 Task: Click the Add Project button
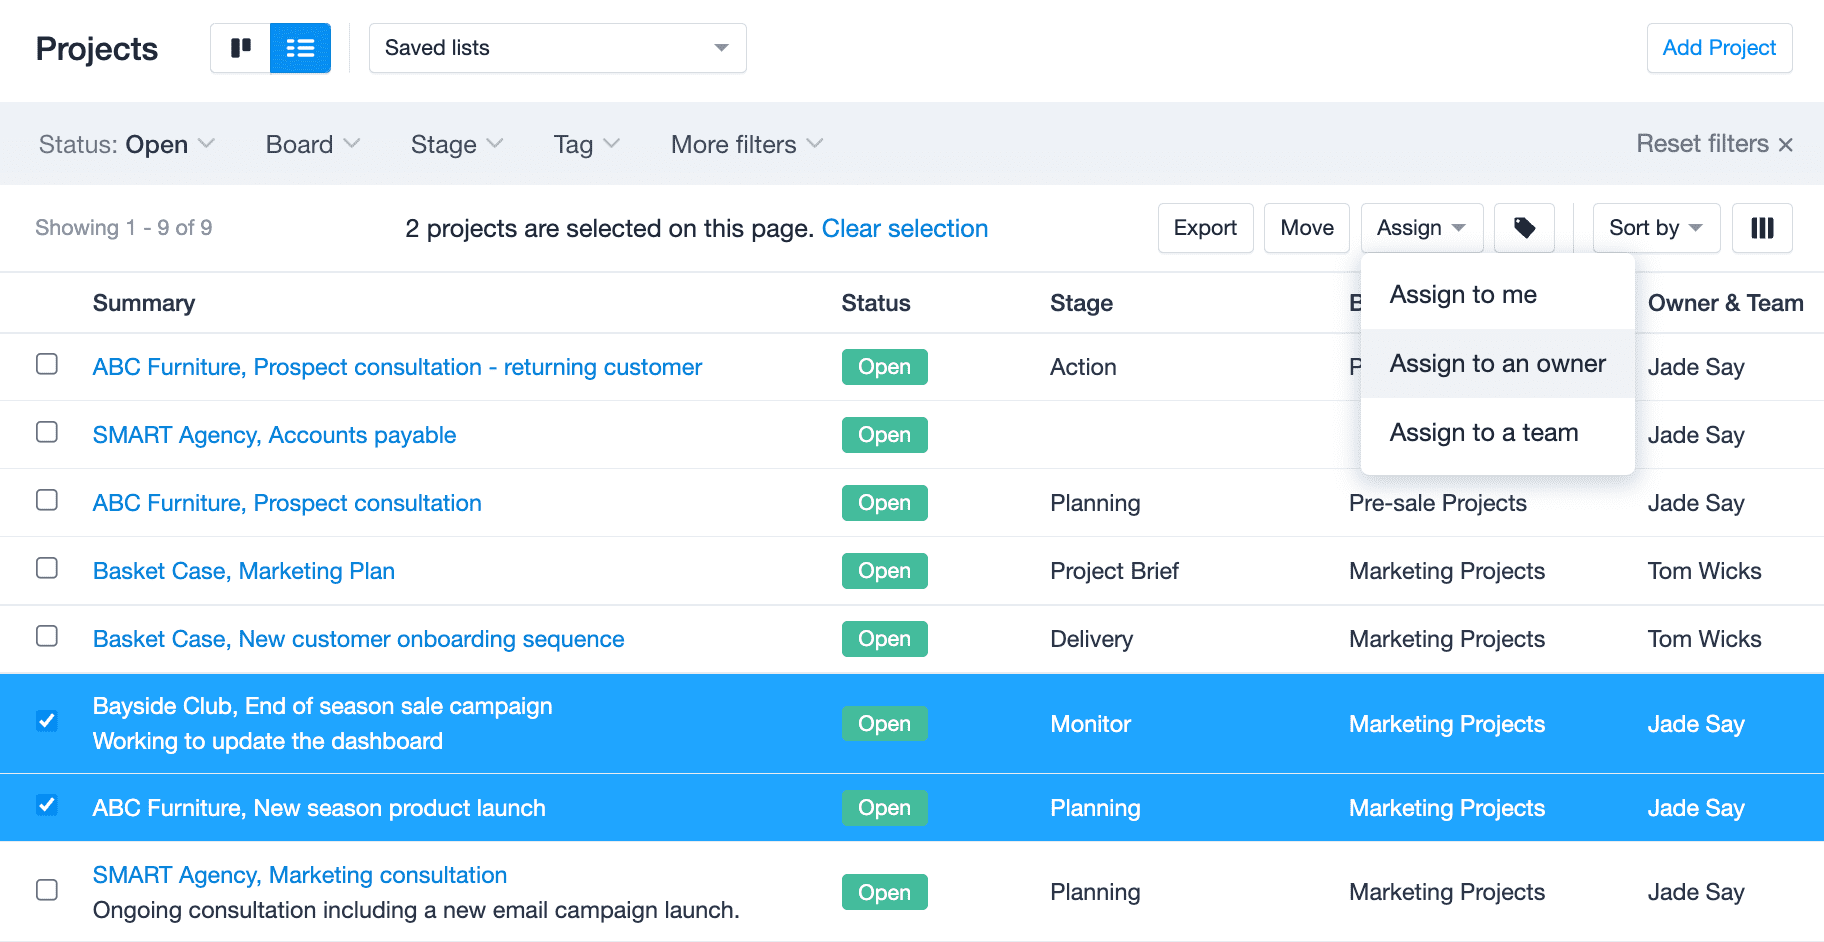coord(1719,48)
